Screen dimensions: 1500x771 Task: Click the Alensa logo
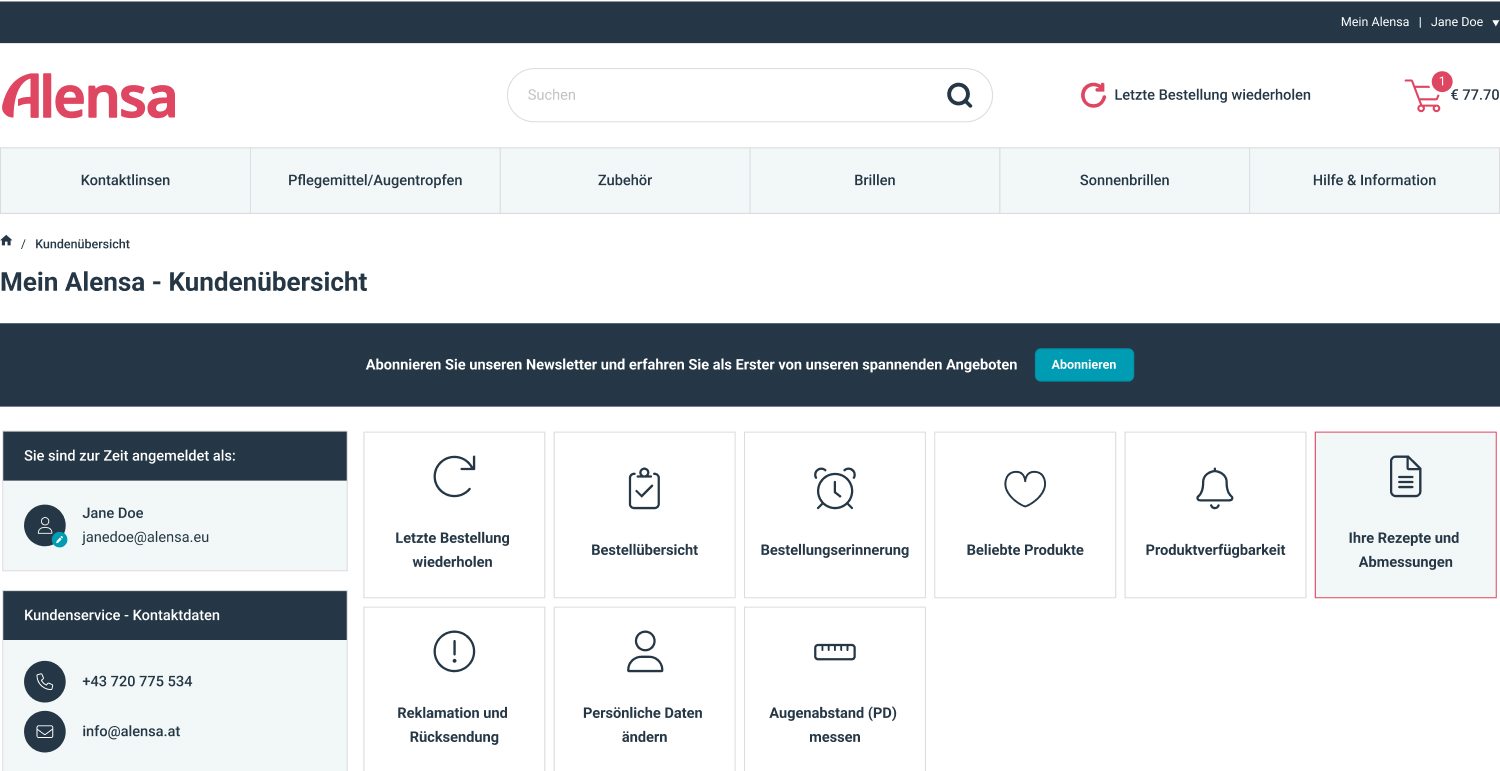click(88, 96)
